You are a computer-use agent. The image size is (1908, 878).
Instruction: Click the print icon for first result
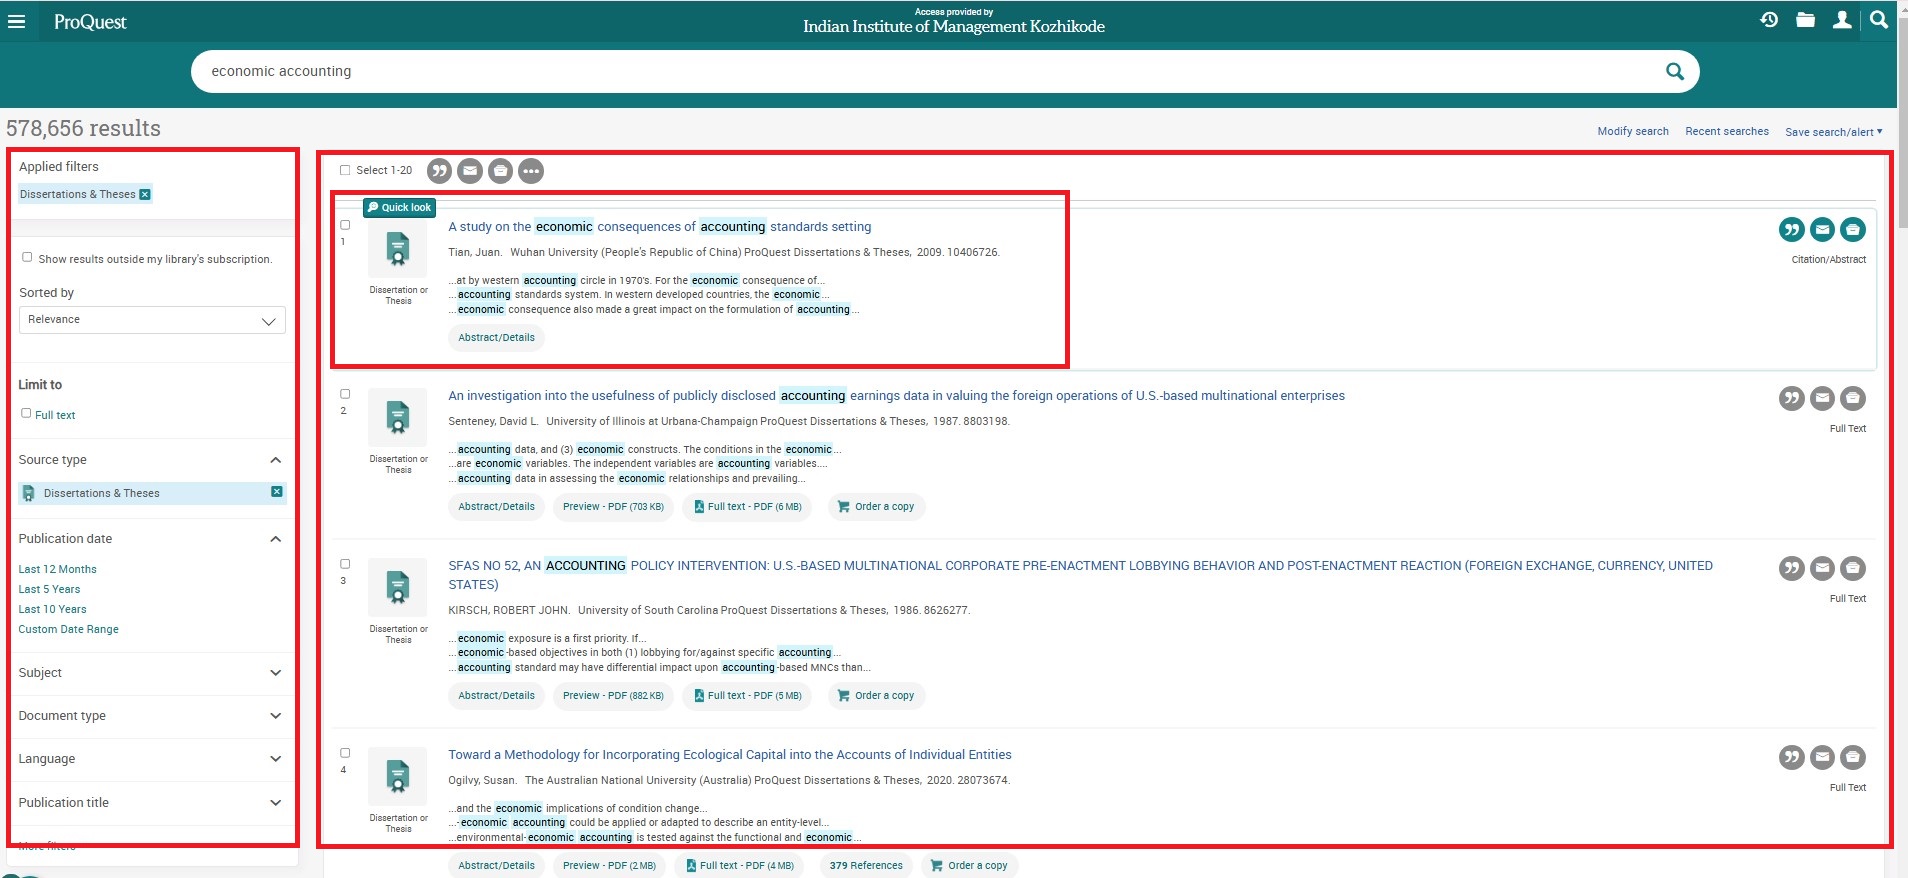(x=1852, y=230)
